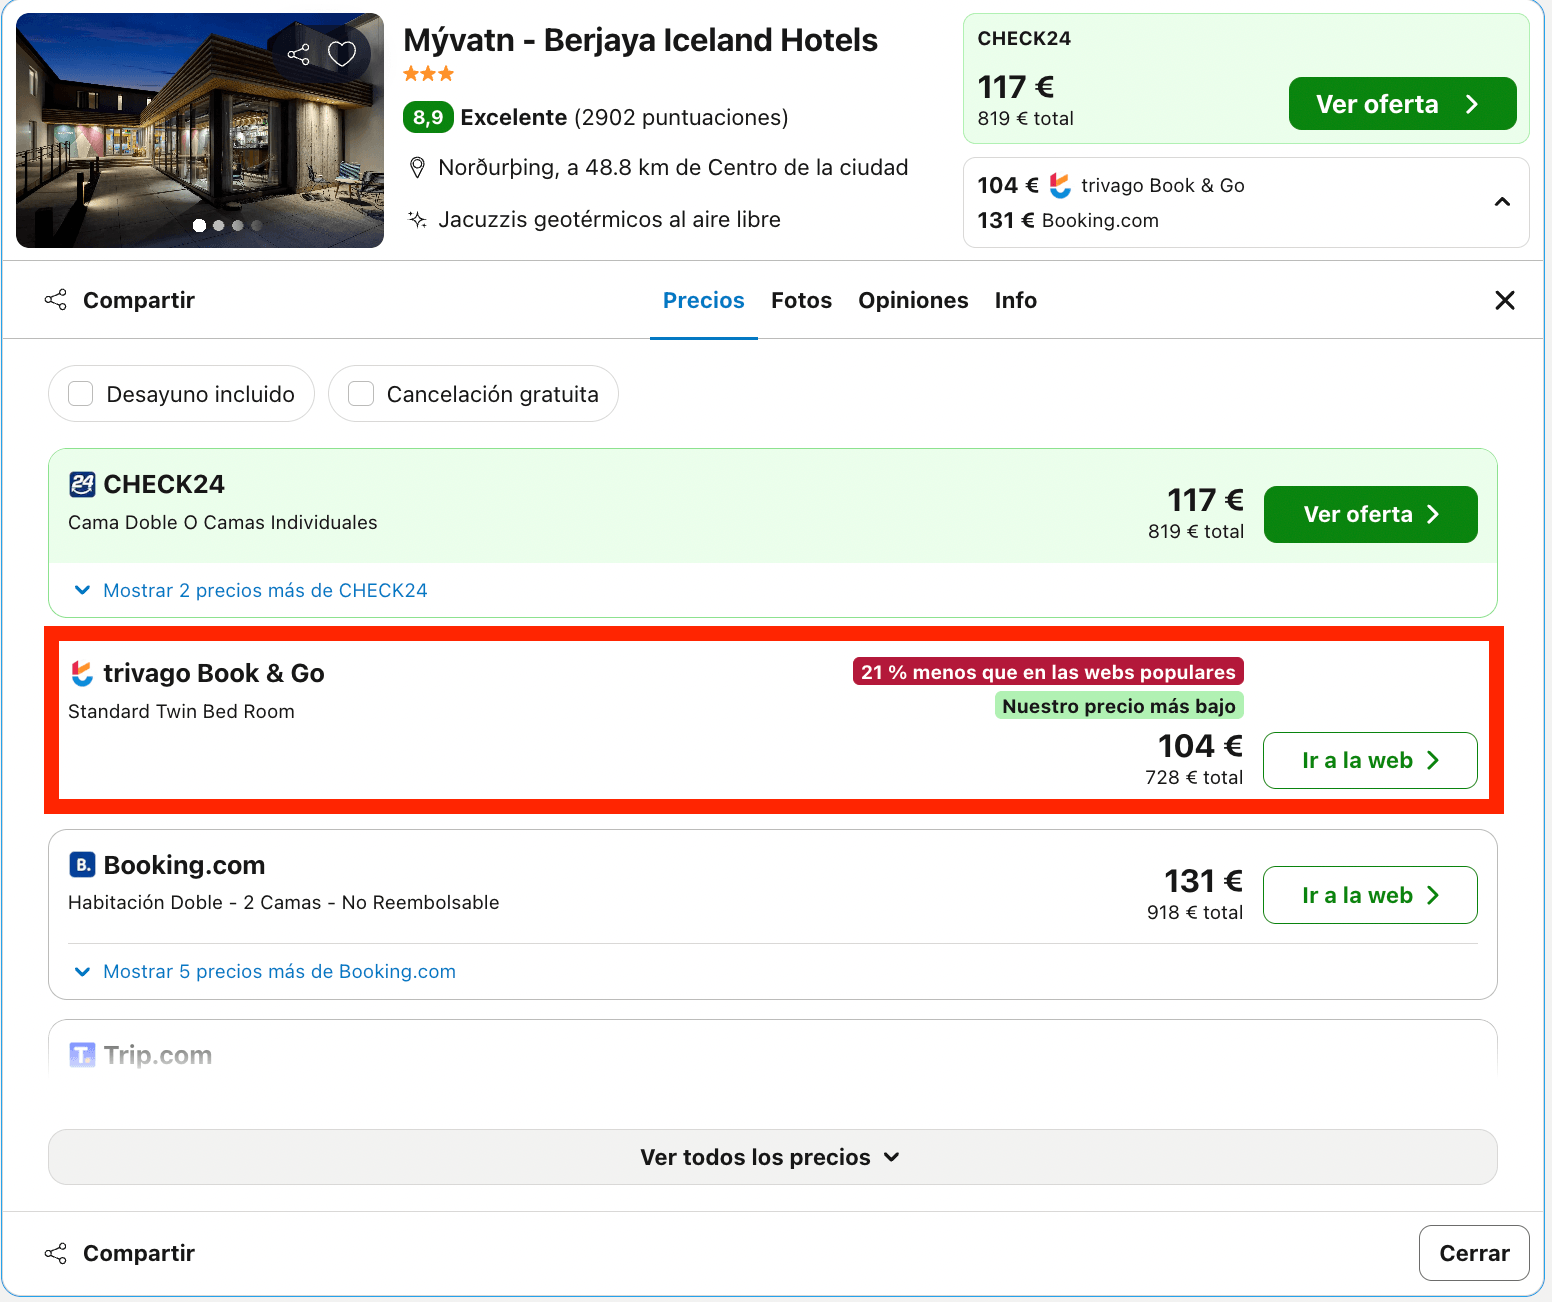Click the trivago Book & Go logo icon

[x=82, y=673]
